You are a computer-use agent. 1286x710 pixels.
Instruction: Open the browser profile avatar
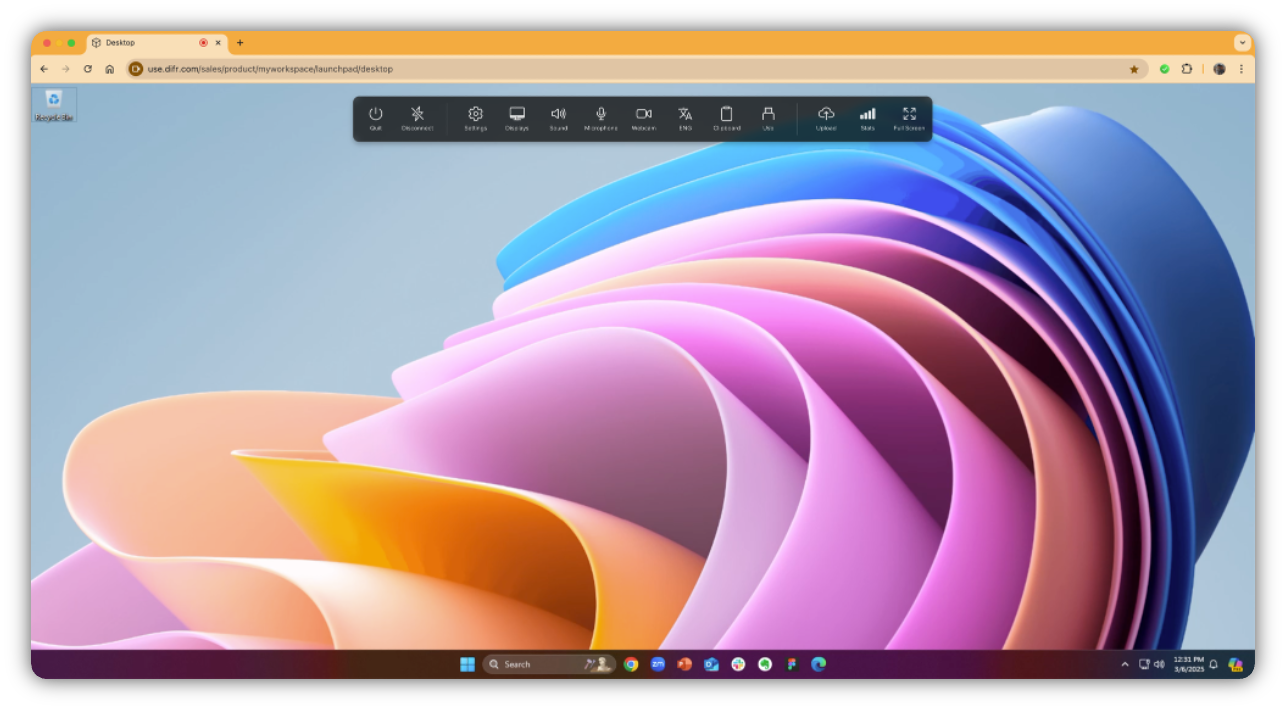pyautogui.click(x=1219, y=69)
